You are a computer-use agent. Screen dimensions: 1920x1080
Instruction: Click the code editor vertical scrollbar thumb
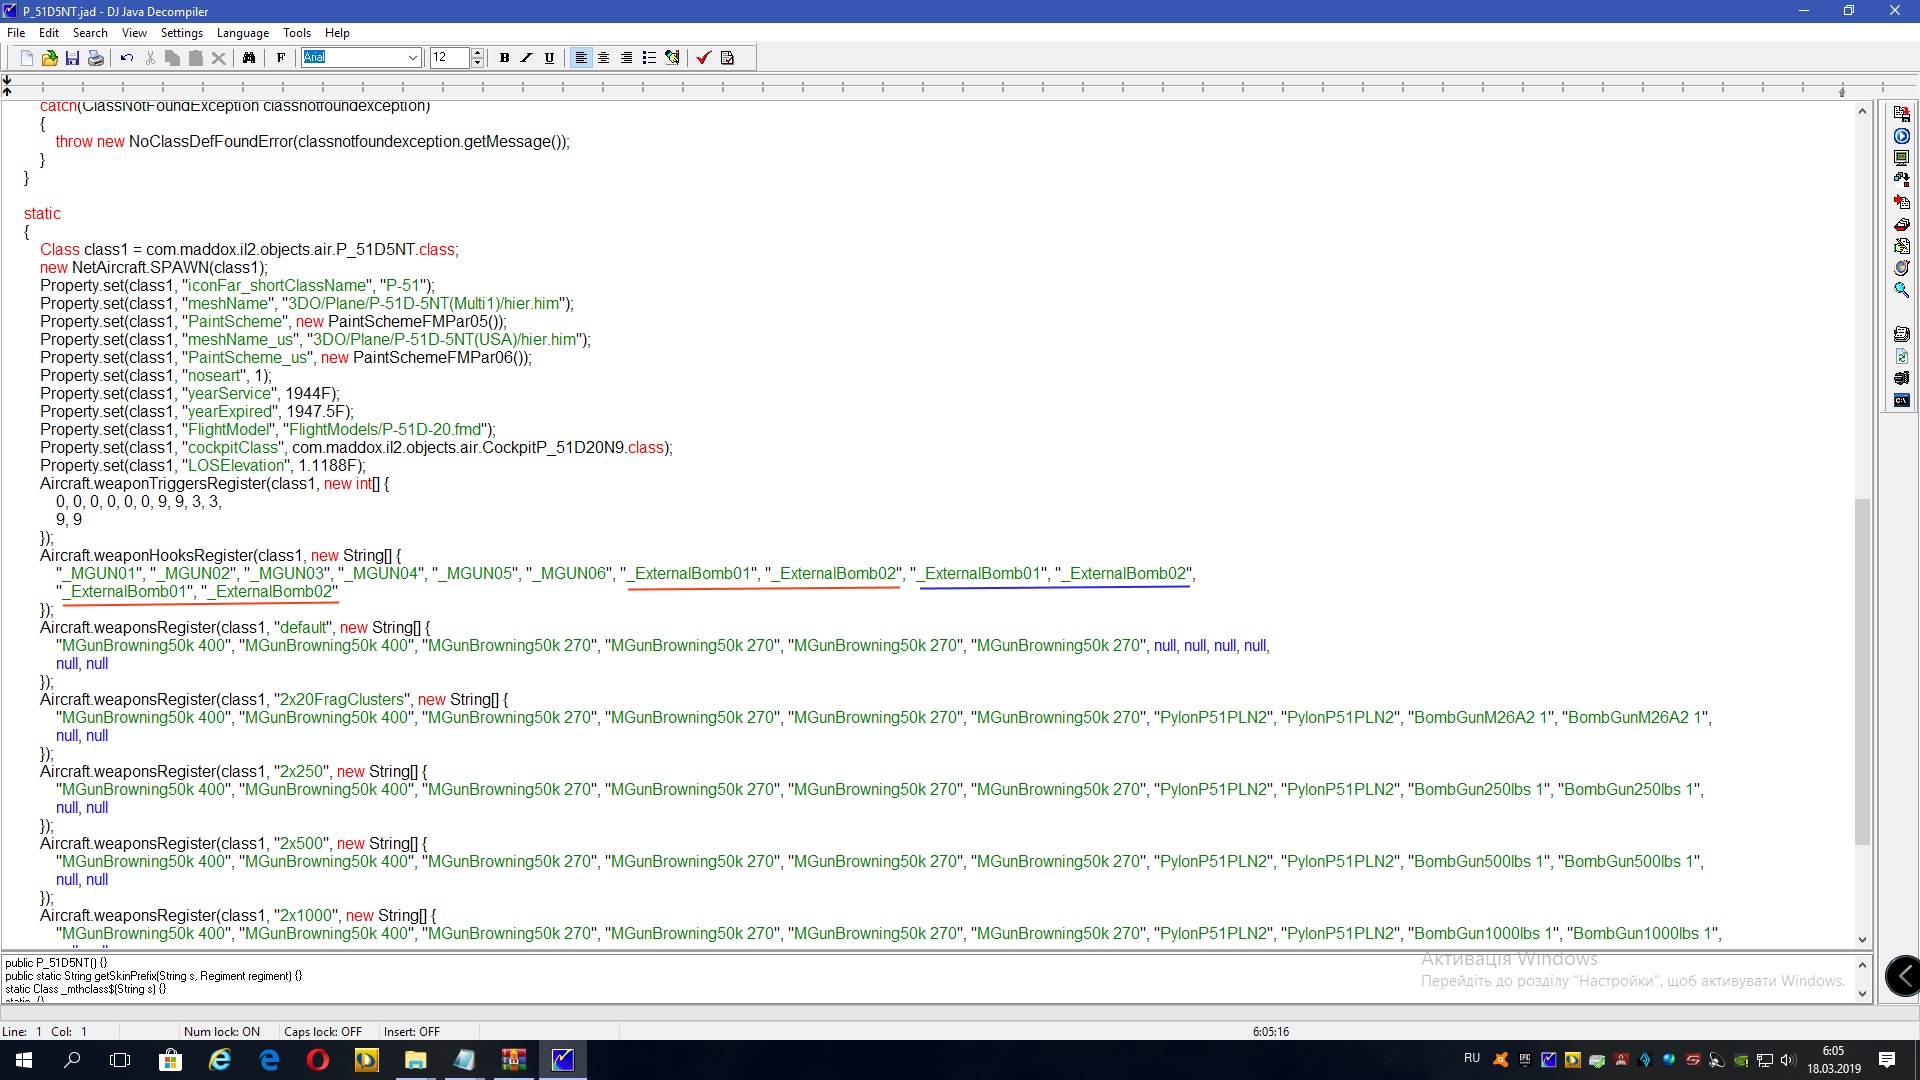pyautogui.click(x=1861, y=670)
